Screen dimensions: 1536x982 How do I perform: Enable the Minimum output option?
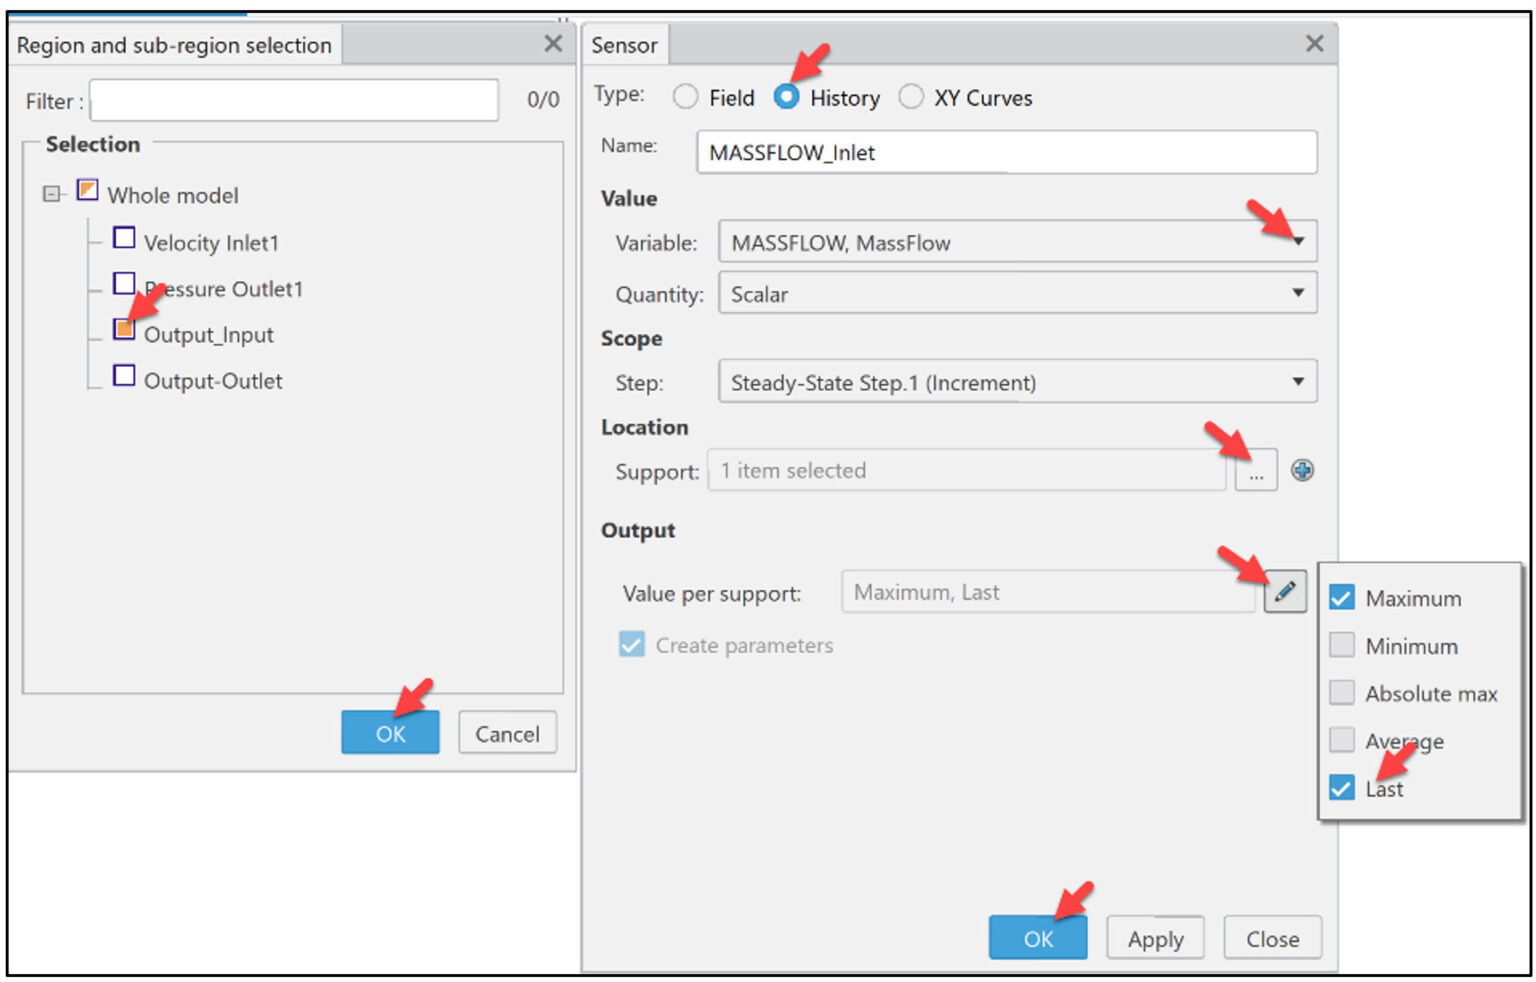pyautogui.click(x=1341, y=645)
